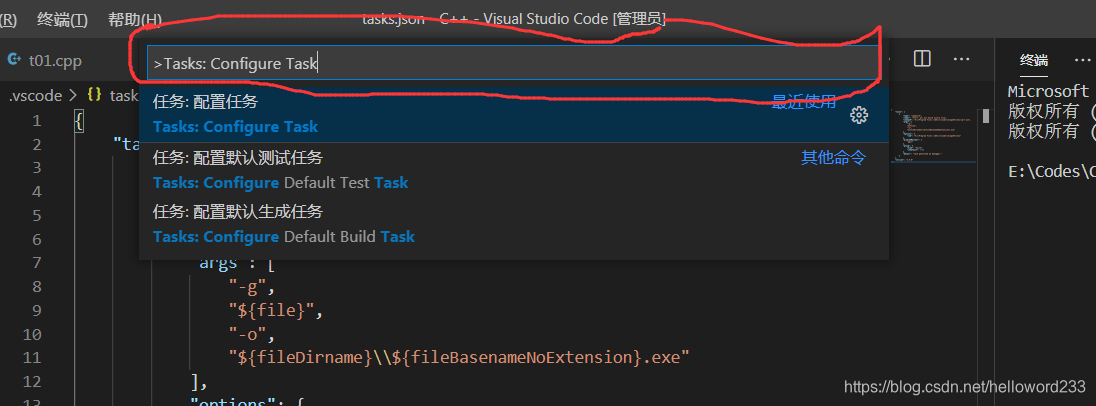Screen dimensions: 1096x406
Task: Click the editor vertical scrollbar thumb
Action: coord(986,115)
